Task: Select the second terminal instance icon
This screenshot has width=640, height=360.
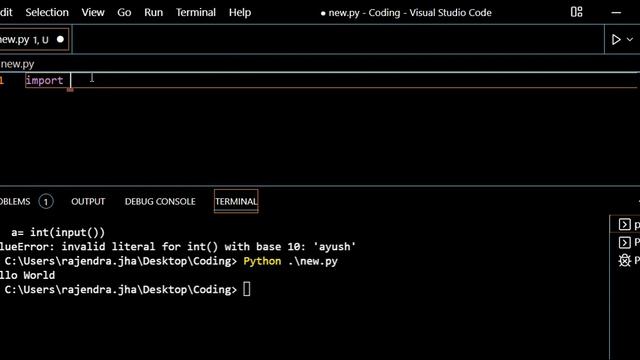Action: (x=624, y=242)
